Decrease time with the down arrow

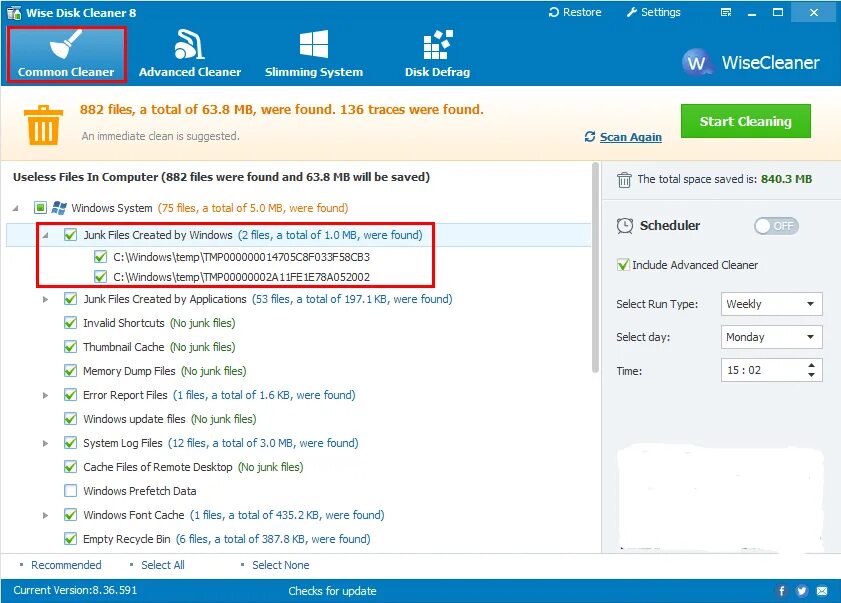point(812,375)
